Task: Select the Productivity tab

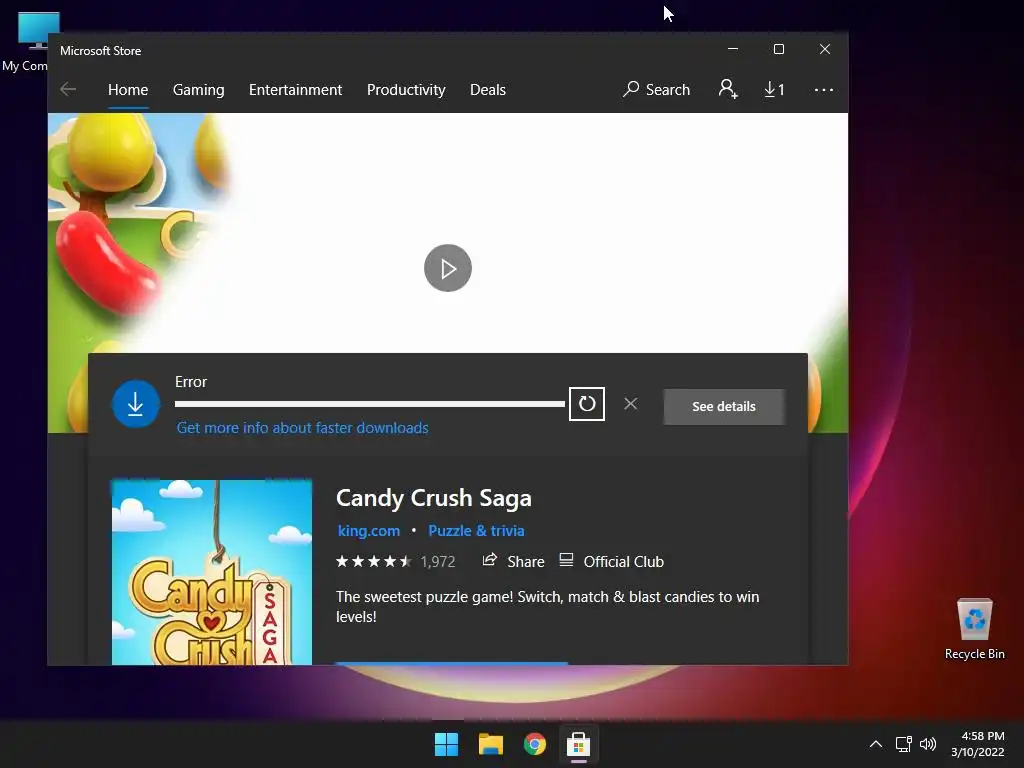Action: point(406,89)
